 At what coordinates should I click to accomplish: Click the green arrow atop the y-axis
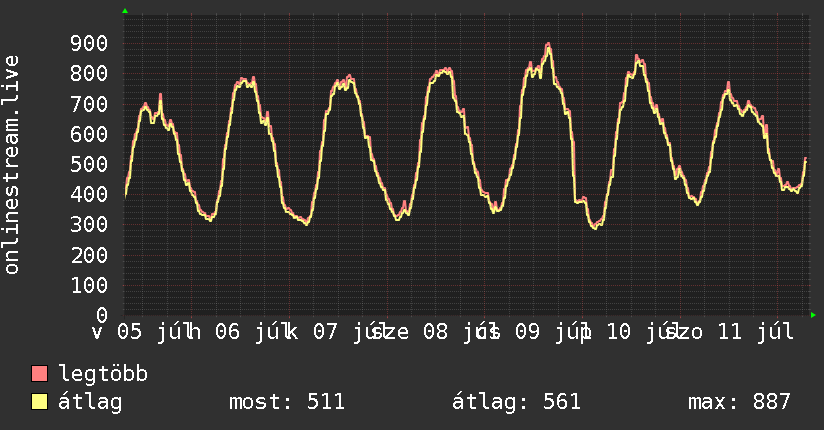pos(125,11)
